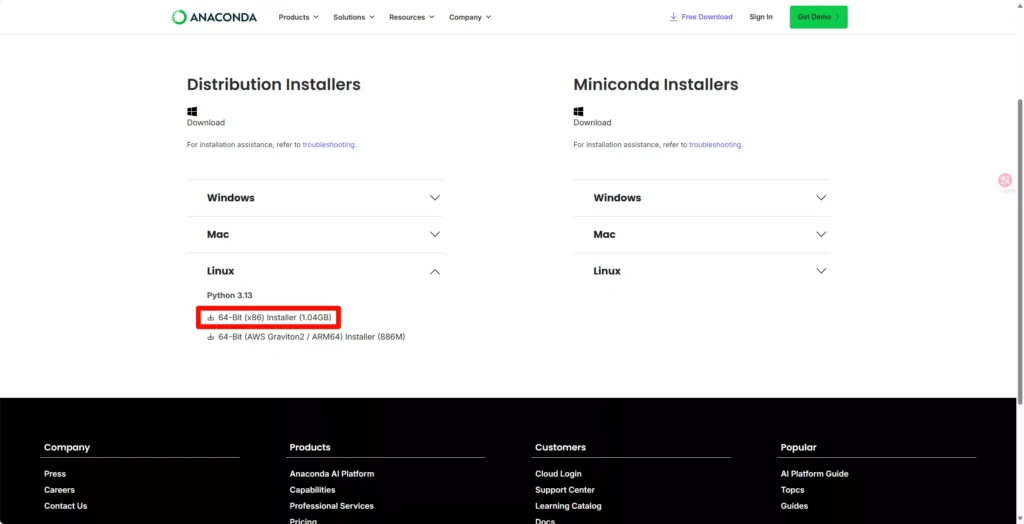Collapse Linux section in Distribution Installers
The width and height of the screenshot is (1024, 524).
(x=434, y=271)
